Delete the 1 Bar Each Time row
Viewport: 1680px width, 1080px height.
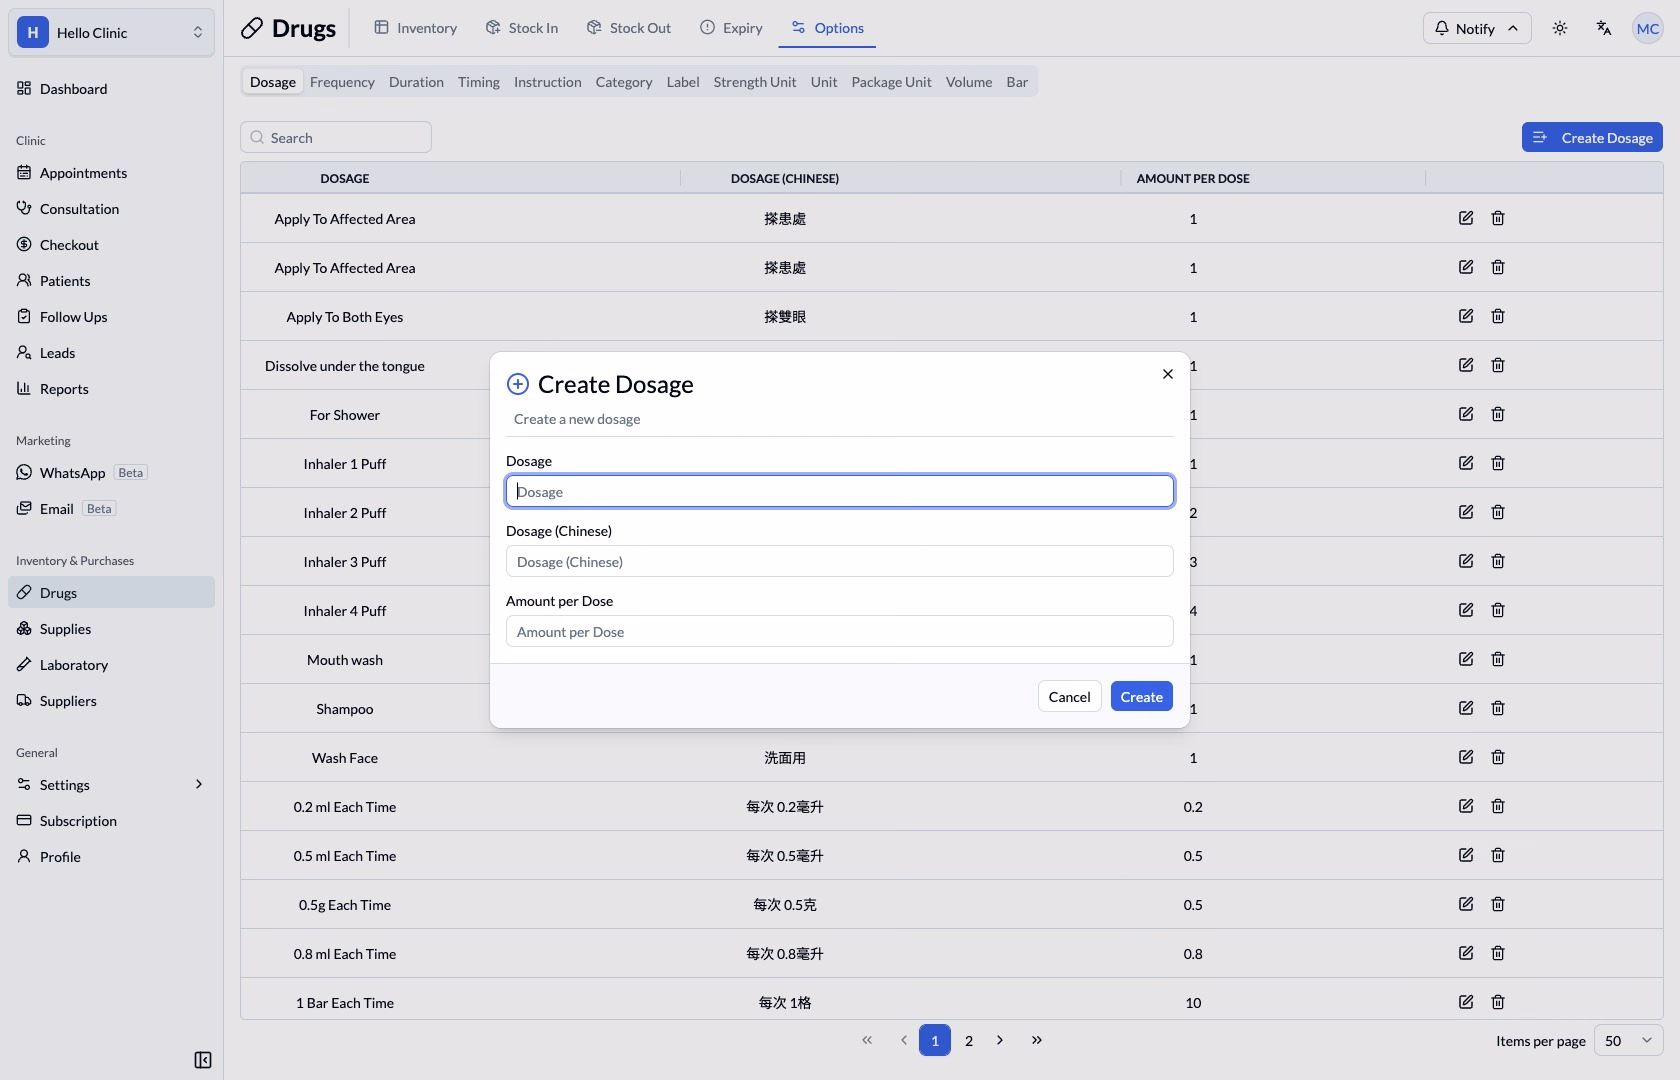[x=1498, y=1002]
